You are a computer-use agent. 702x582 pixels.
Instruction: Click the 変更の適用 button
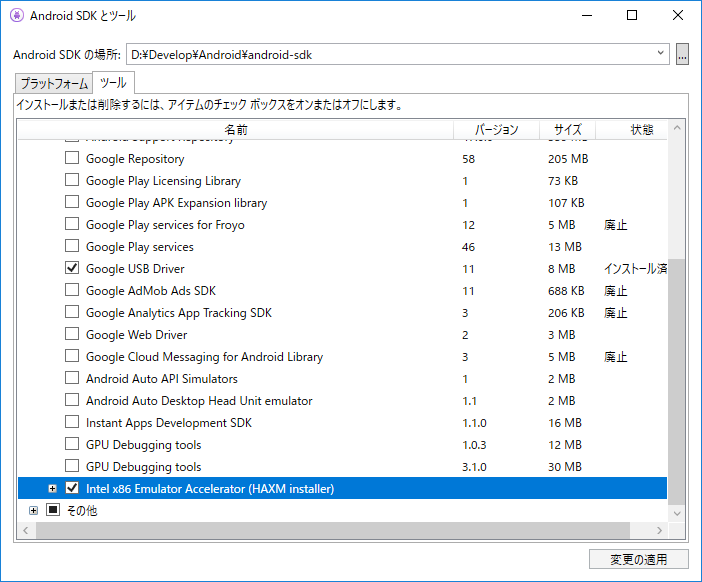point(638,559)
